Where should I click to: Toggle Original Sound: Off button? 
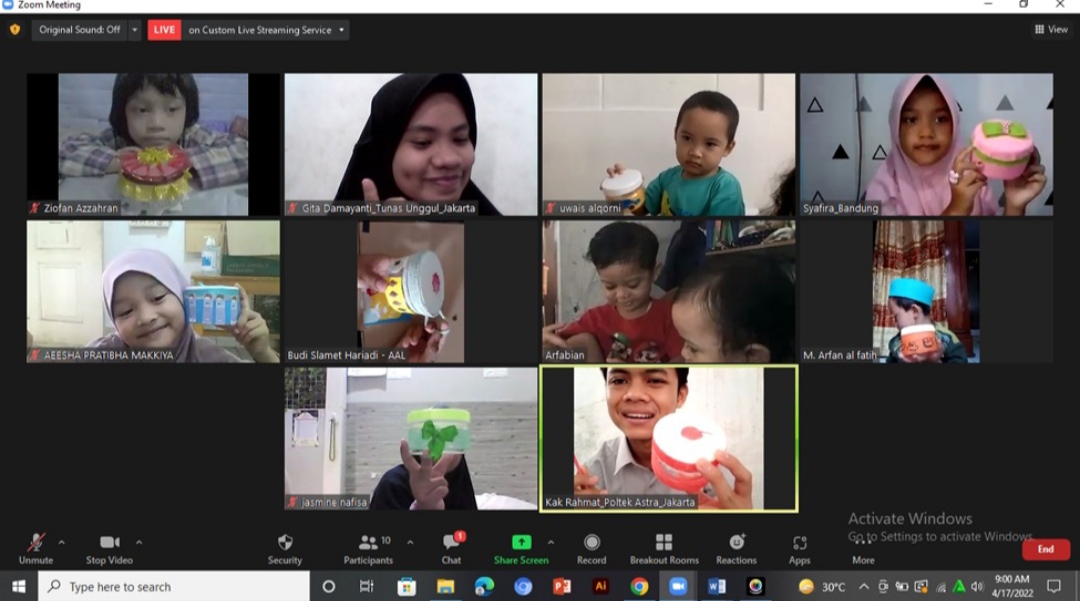click(x=79, y=30)
